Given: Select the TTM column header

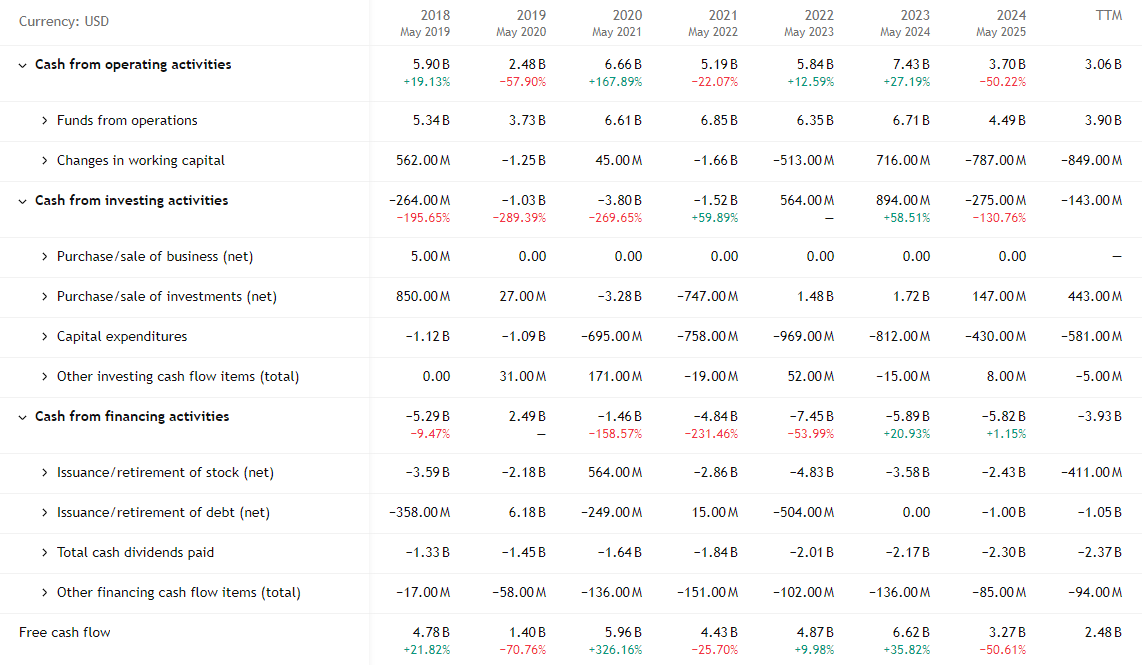Looking at the screenshot, I should [1109, 16].
